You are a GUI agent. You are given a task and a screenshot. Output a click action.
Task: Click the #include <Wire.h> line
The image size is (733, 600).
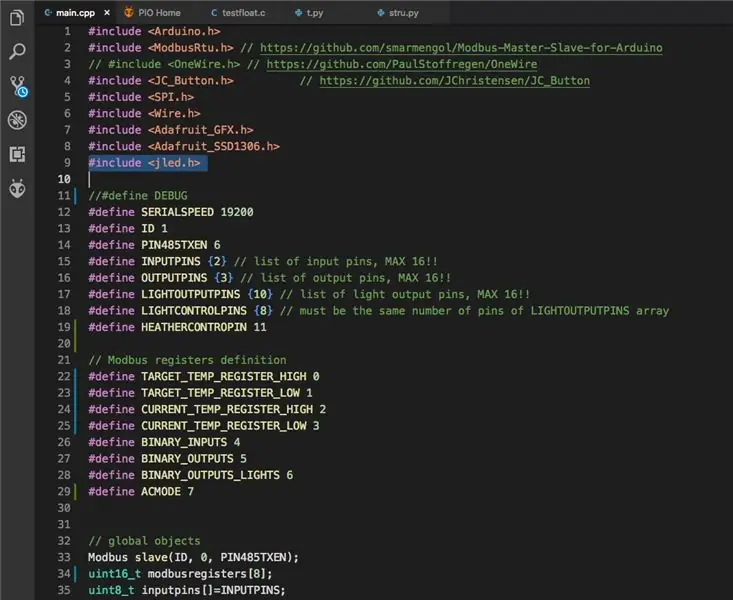(x=144, y=114)
